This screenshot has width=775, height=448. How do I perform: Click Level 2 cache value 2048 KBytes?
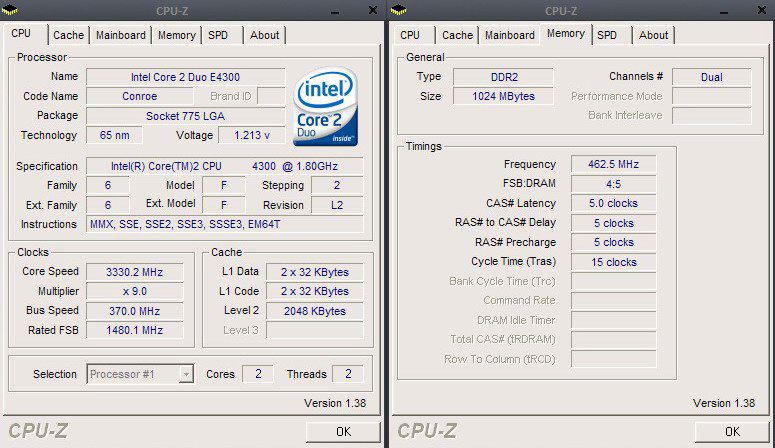pyautogui.click(x=315, y=311)
